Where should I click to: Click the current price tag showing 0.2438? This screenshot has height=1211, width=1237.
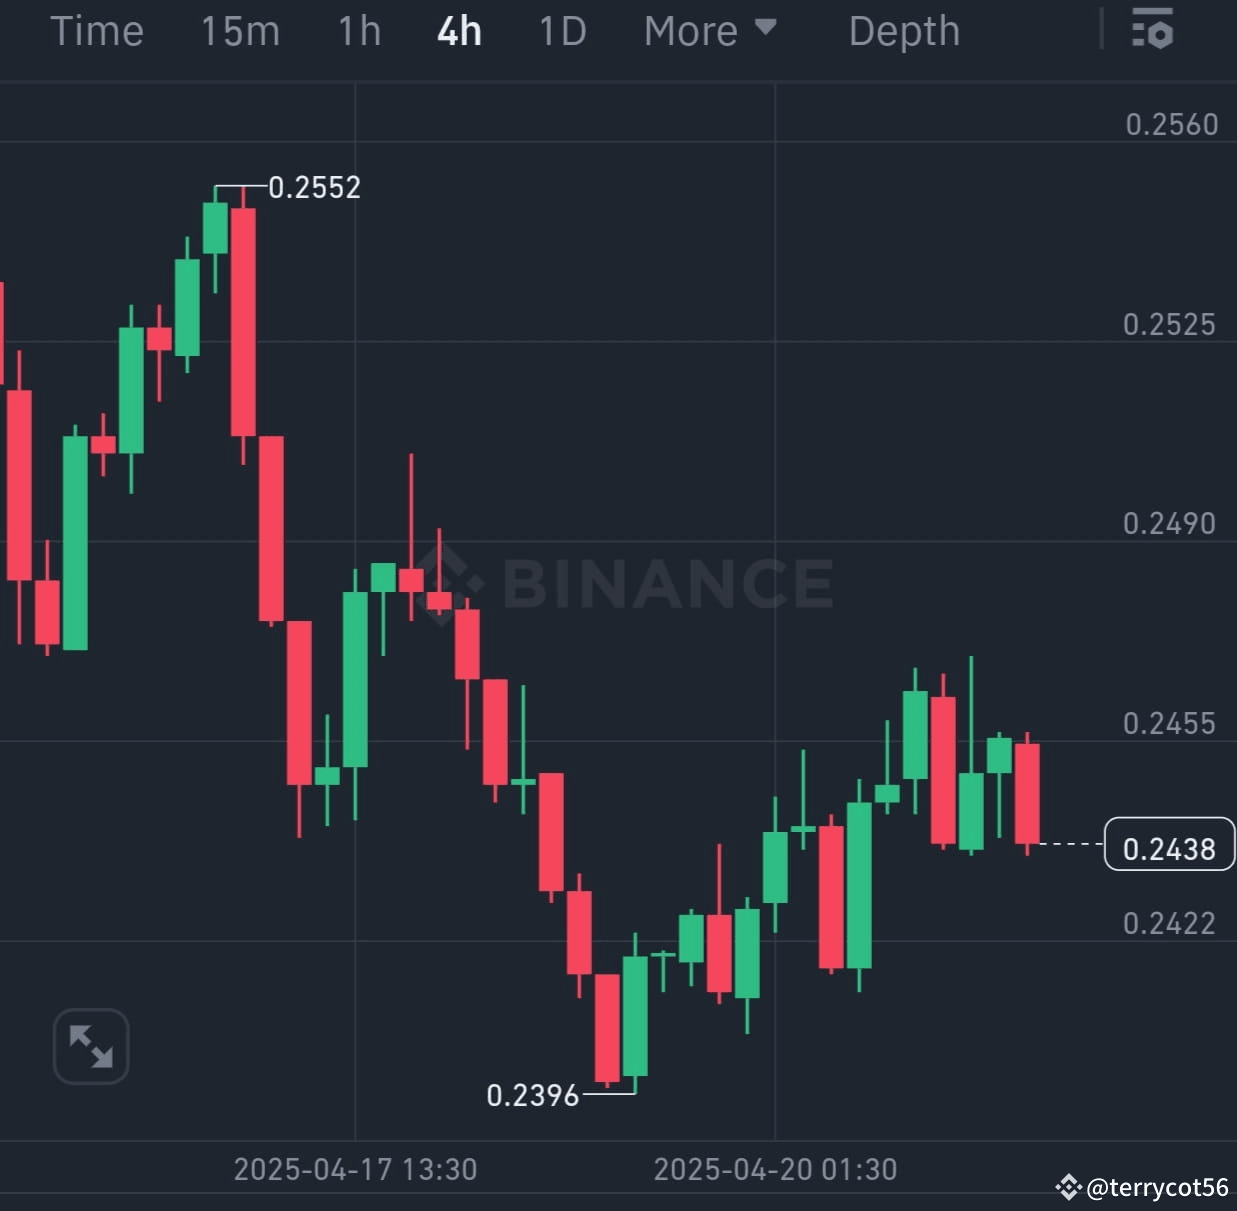click(x=1168, y=846)
